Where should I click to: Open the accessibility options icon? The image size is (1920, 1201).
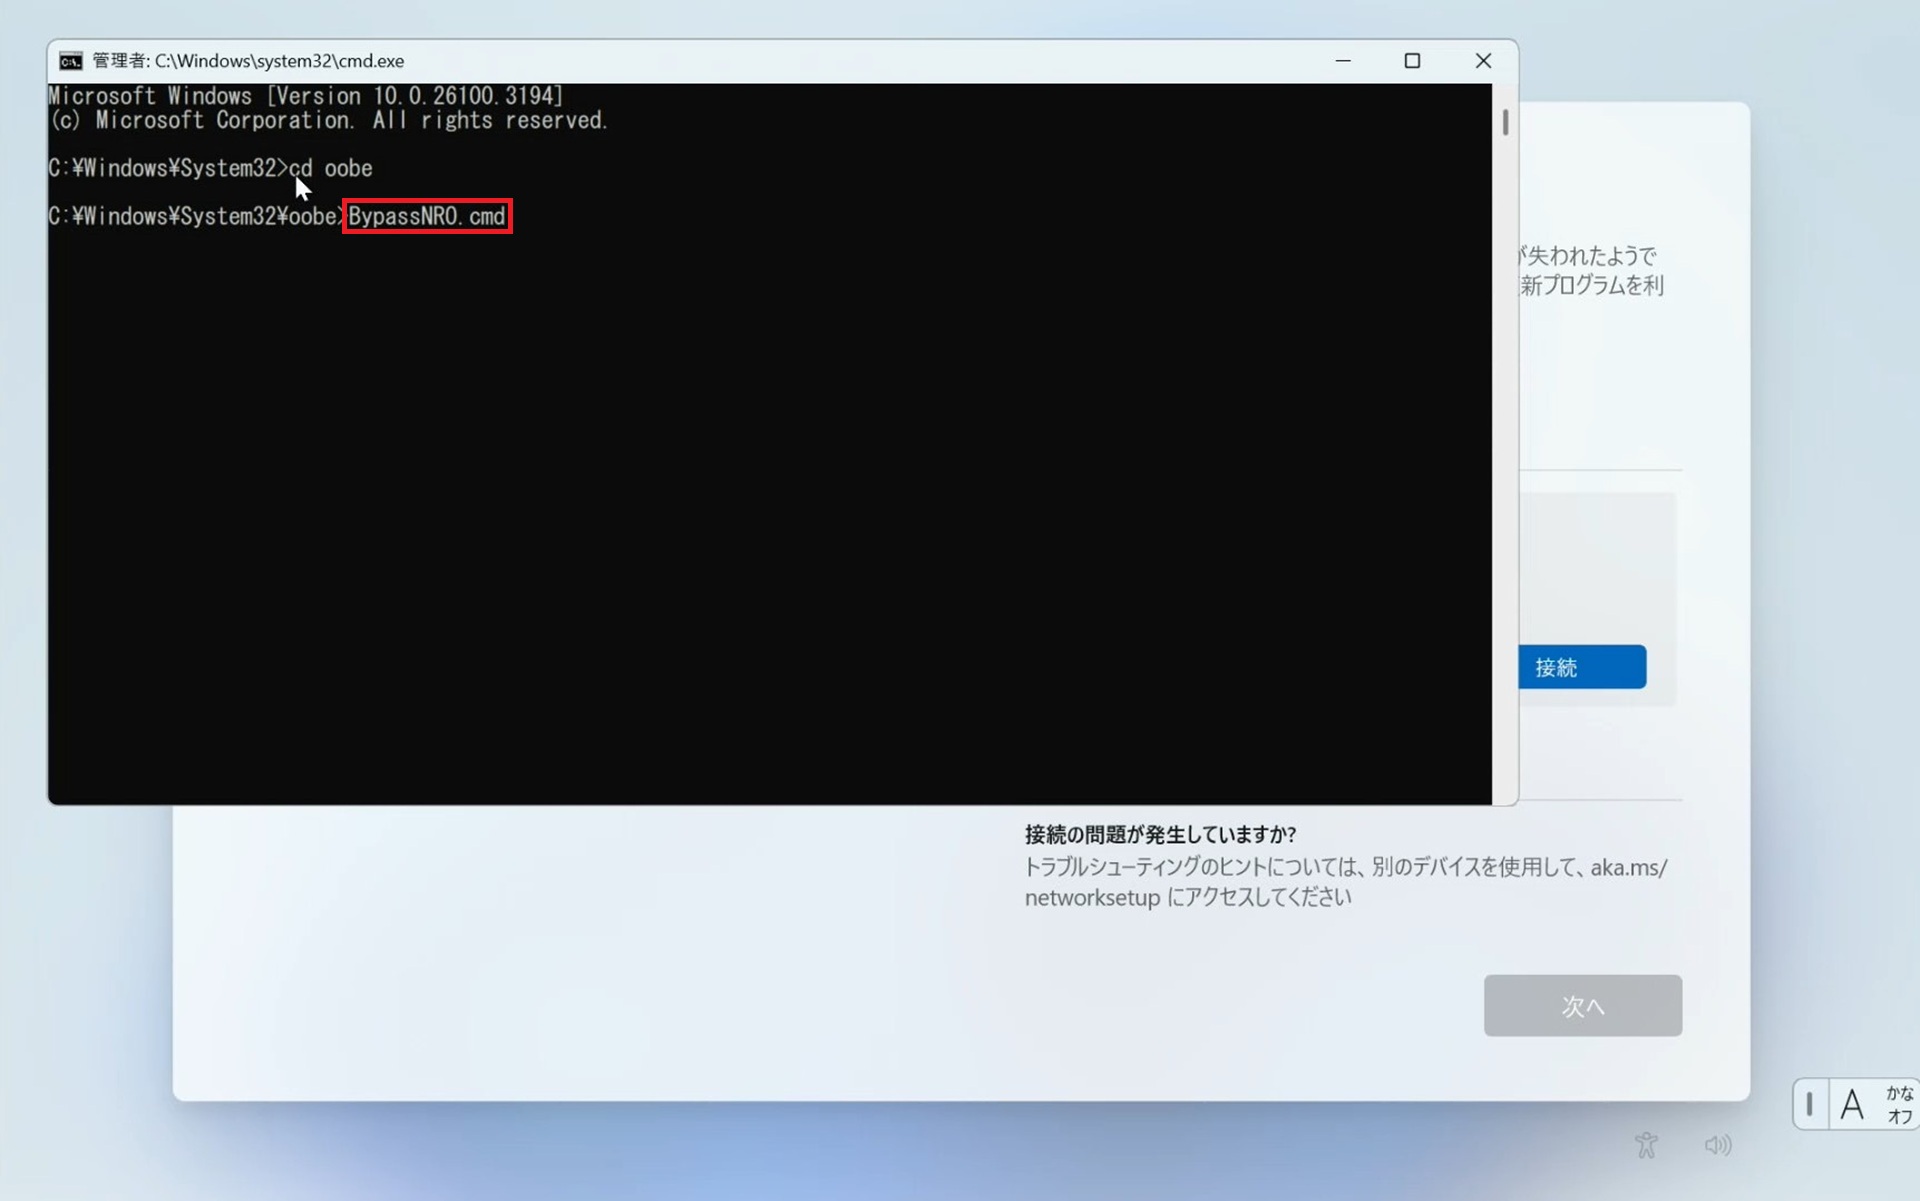tap(1646, 1145)
